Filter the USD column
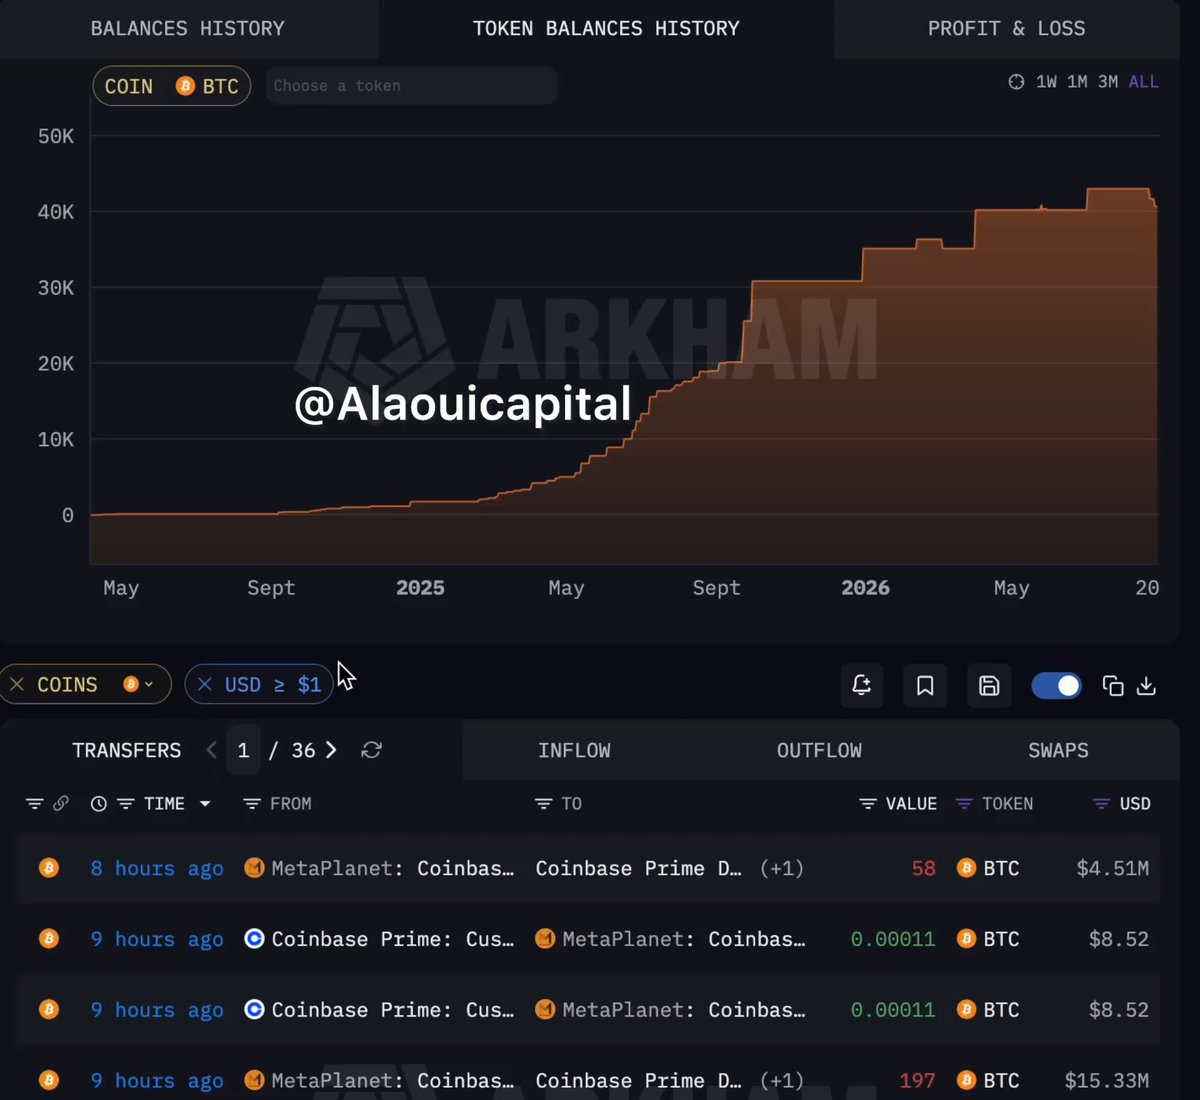 pyautogui.click(x=1101, y=804)
